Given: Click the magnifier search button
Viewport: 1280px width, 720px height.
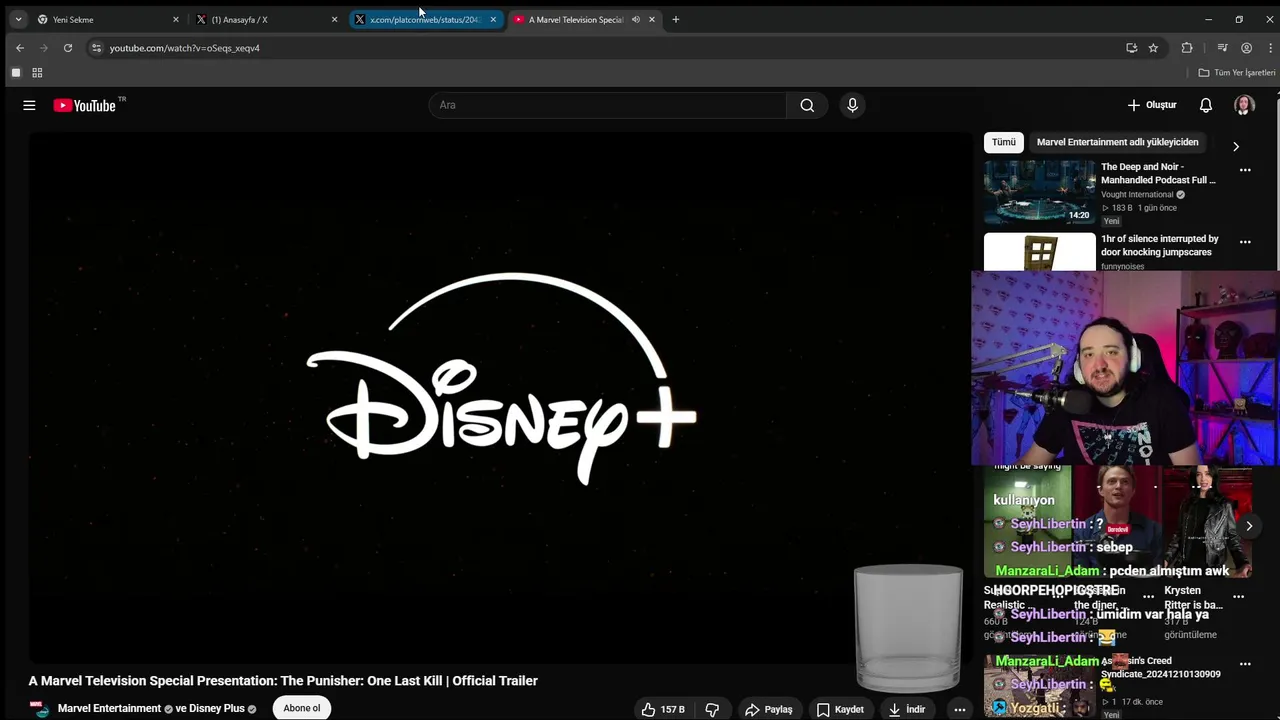Looking at the screenshot, I should tap(807, 105).
